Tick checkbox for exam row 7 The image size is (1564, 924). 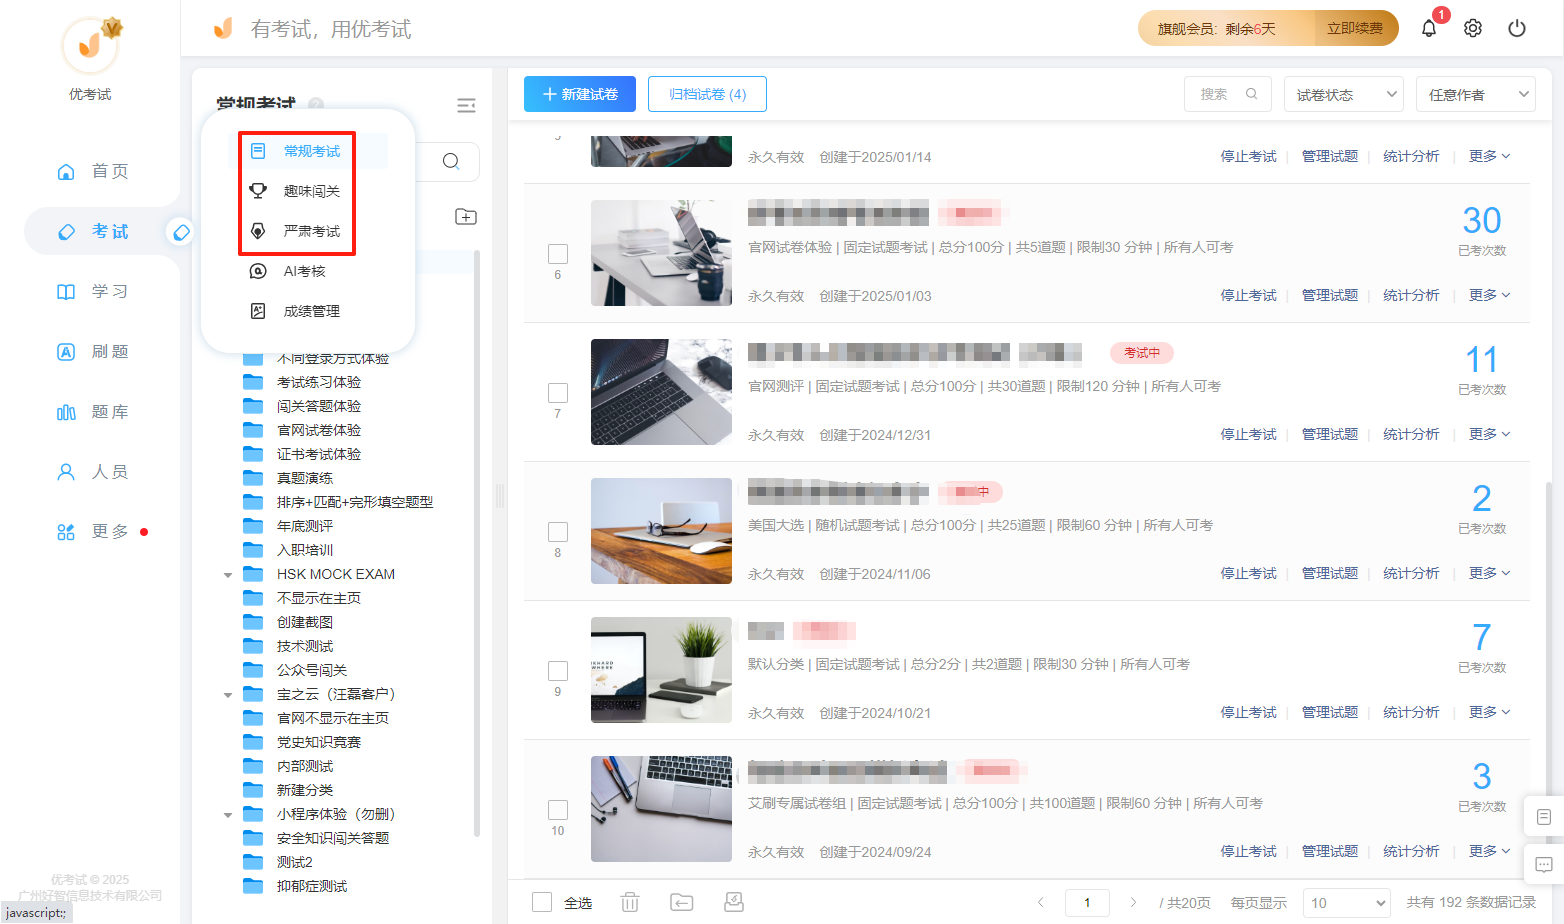(x=558, y=393)
